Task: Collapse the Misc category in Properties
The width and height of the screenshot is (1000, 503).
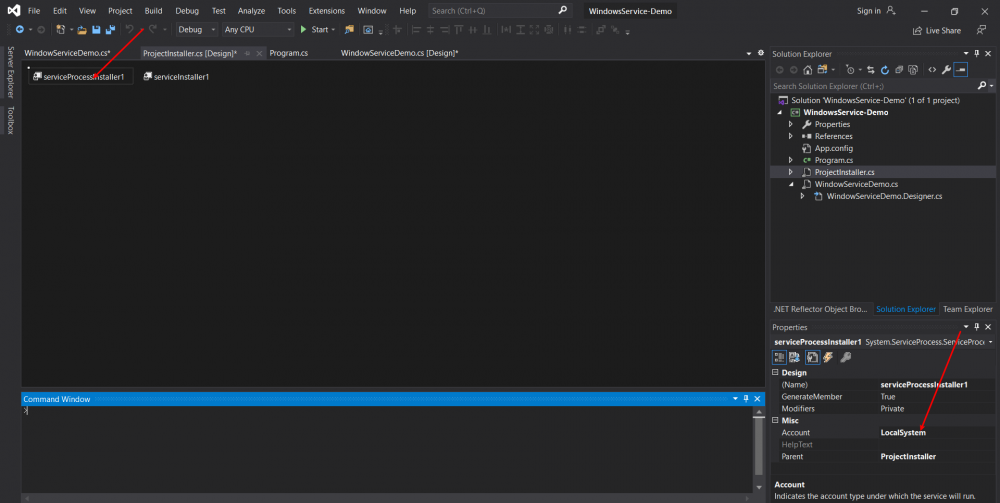Action: (776, 420)
